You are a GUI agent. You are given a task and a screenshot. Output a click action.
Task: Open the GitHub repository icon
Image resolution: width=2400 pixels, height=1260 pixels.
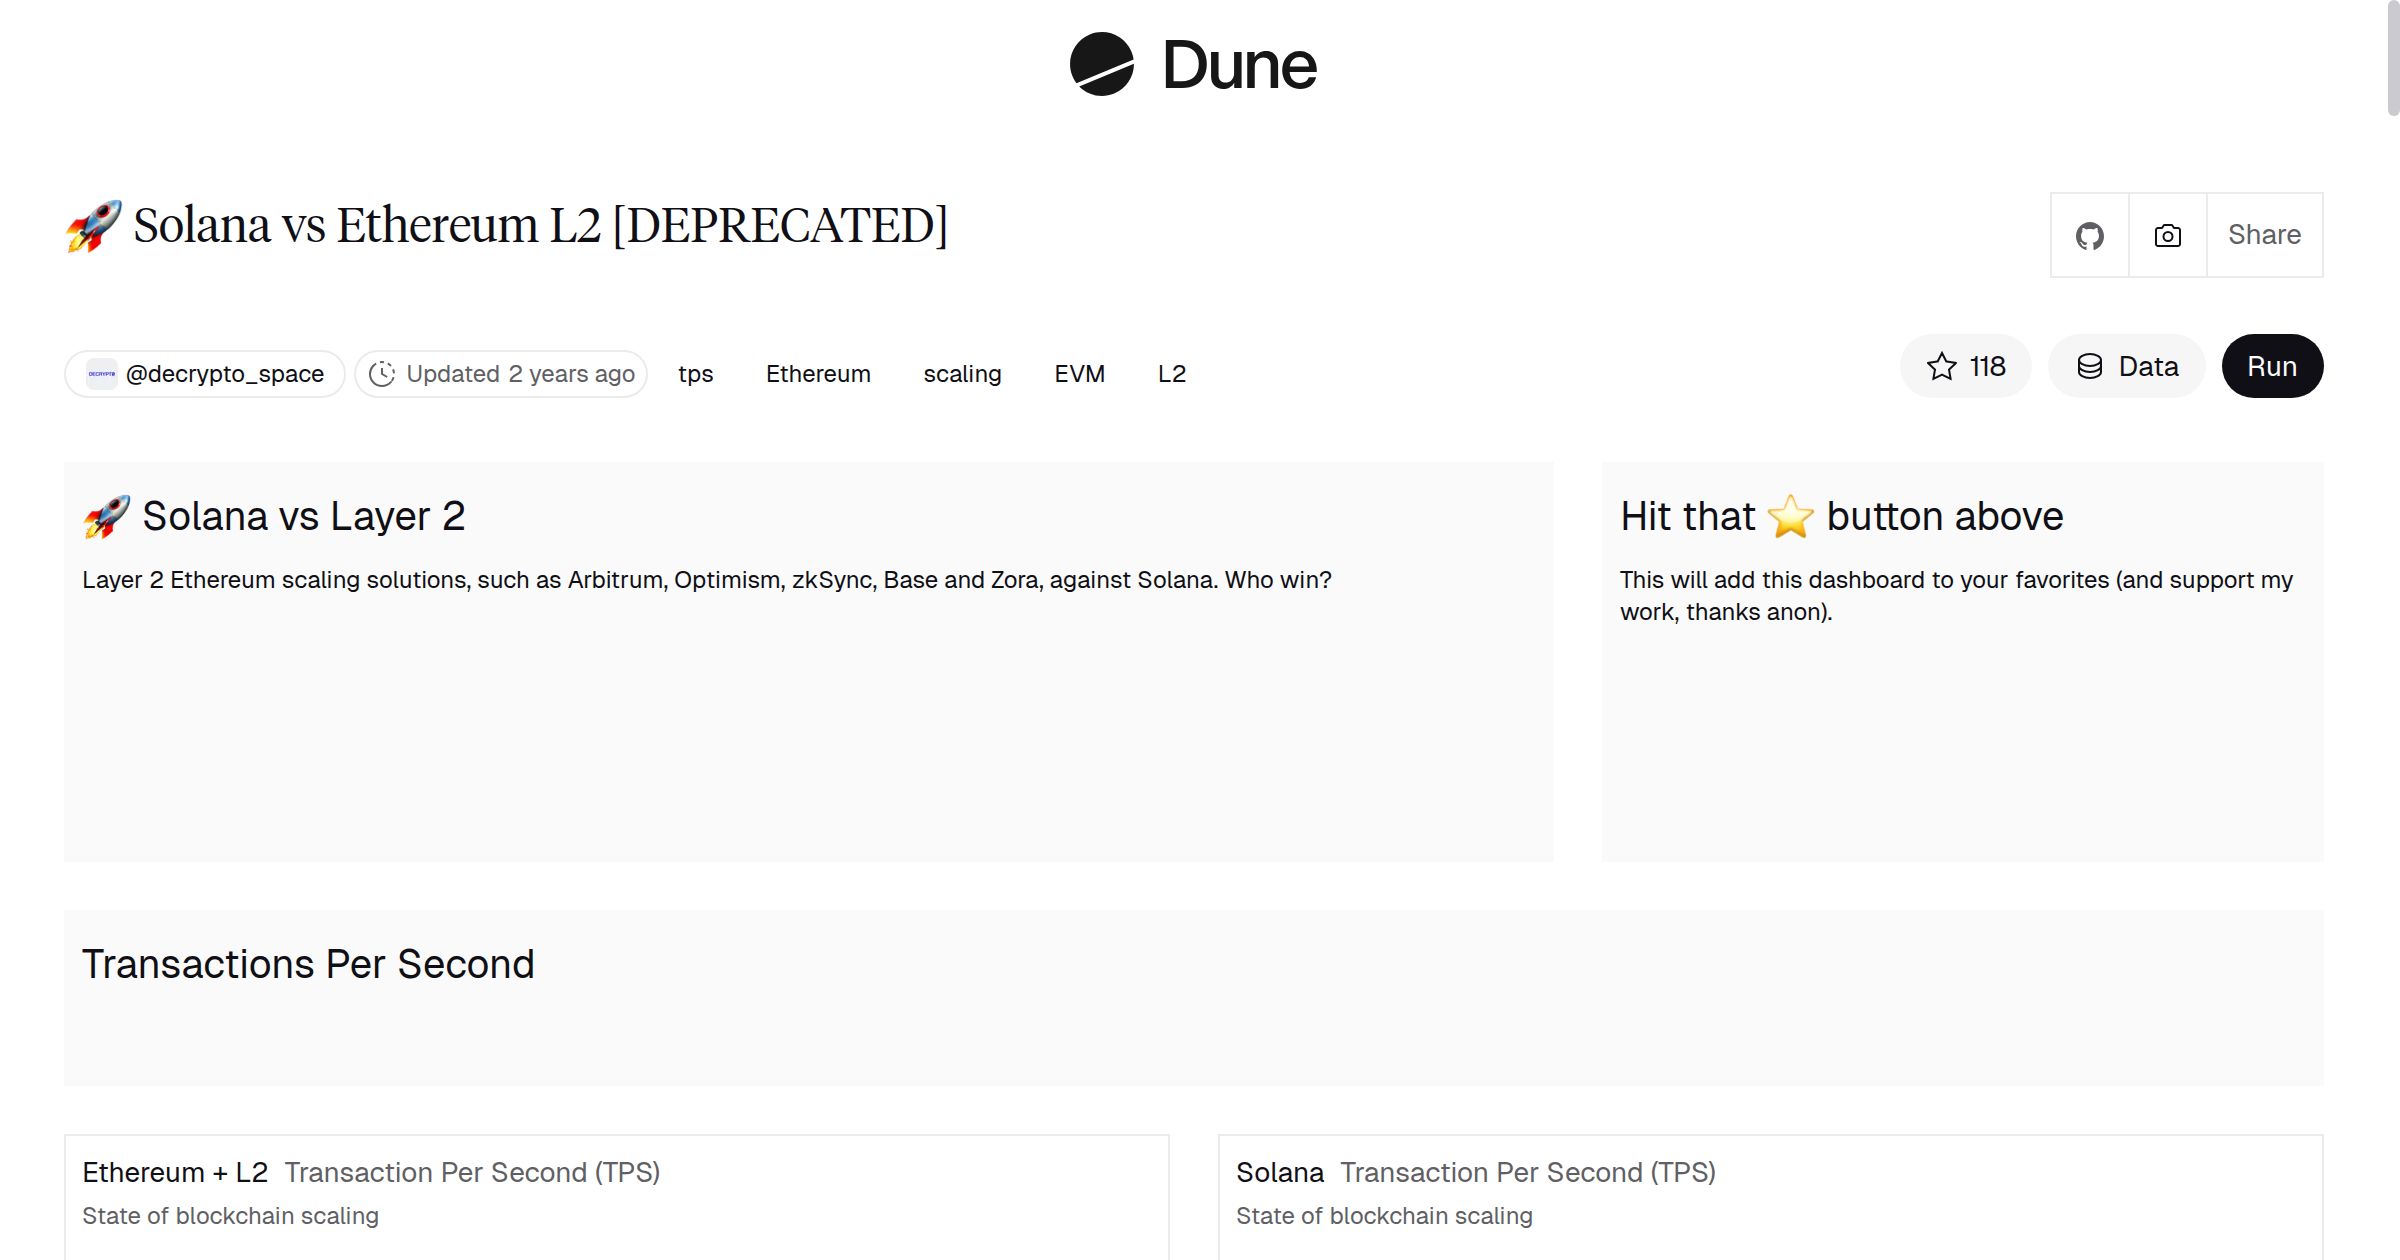tap(2089, 234)
